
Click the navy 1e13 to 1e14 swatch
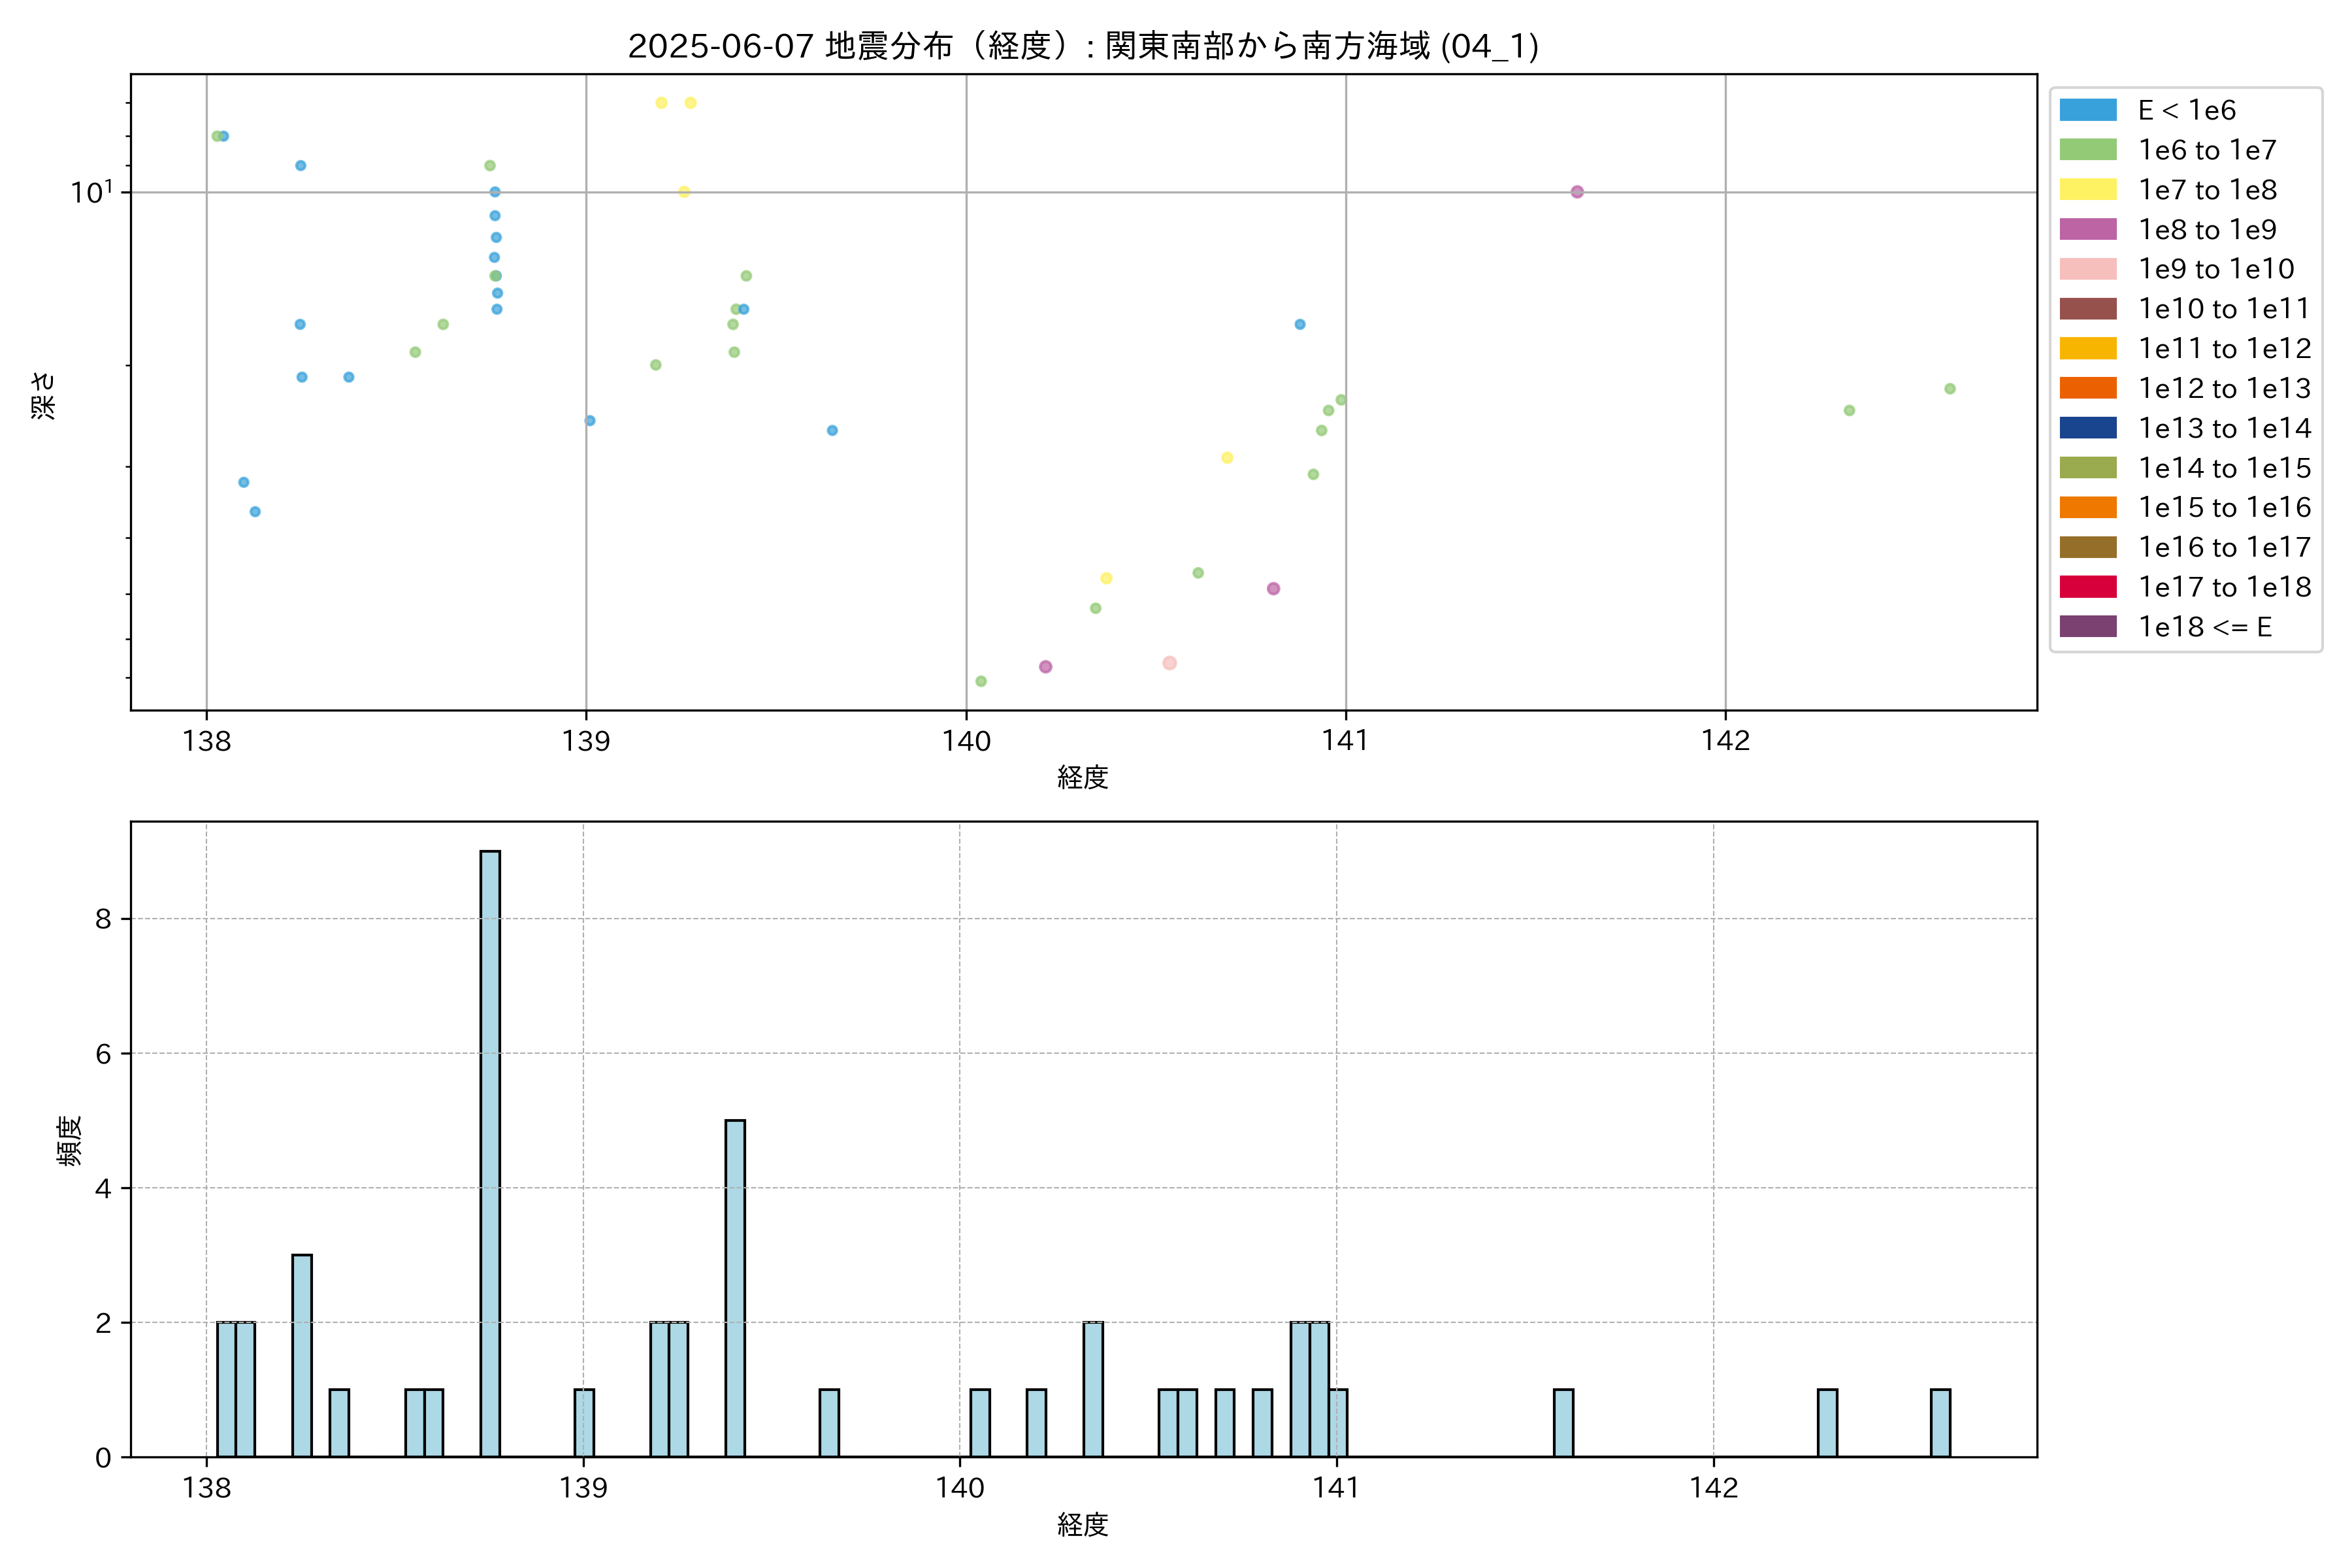coord(2087,428)
